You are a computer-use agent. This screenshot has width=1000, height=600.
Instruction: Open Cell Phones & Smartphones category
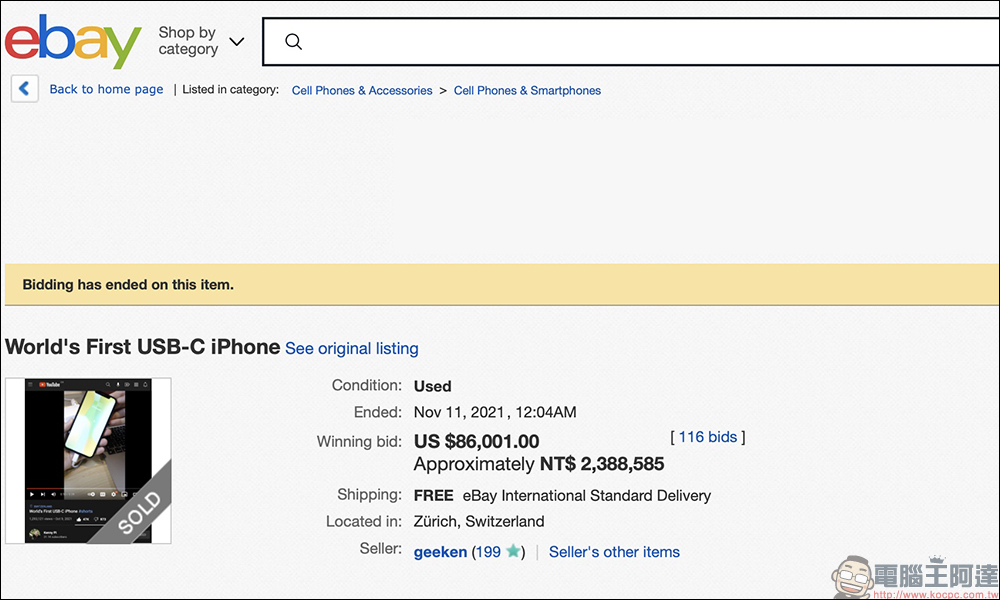527,91
